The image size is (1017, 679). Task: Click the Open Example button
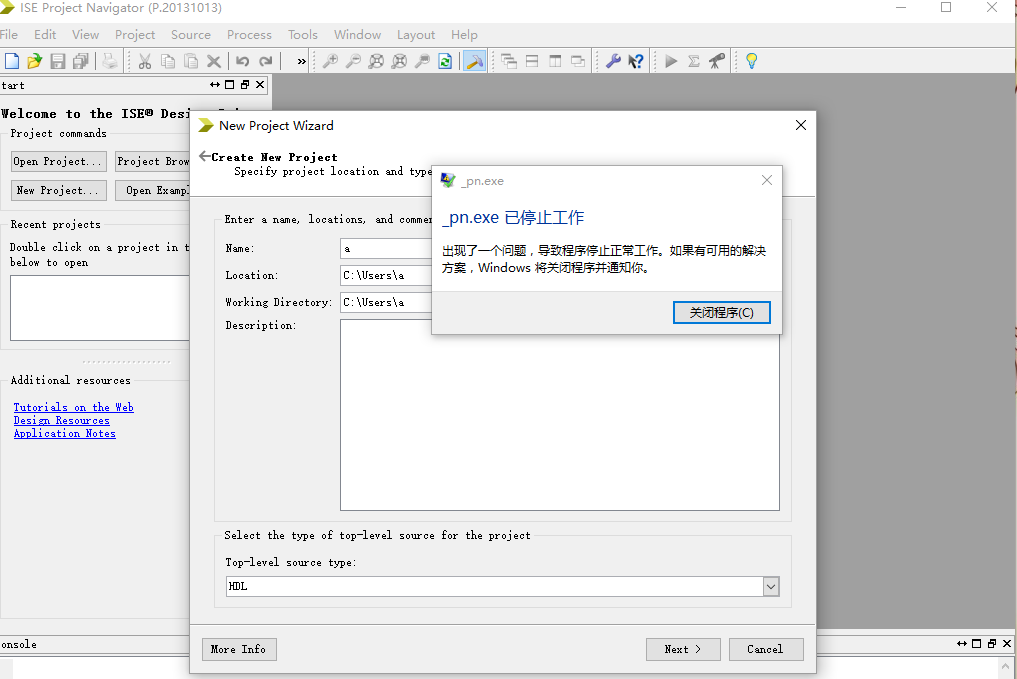(153, 190)
